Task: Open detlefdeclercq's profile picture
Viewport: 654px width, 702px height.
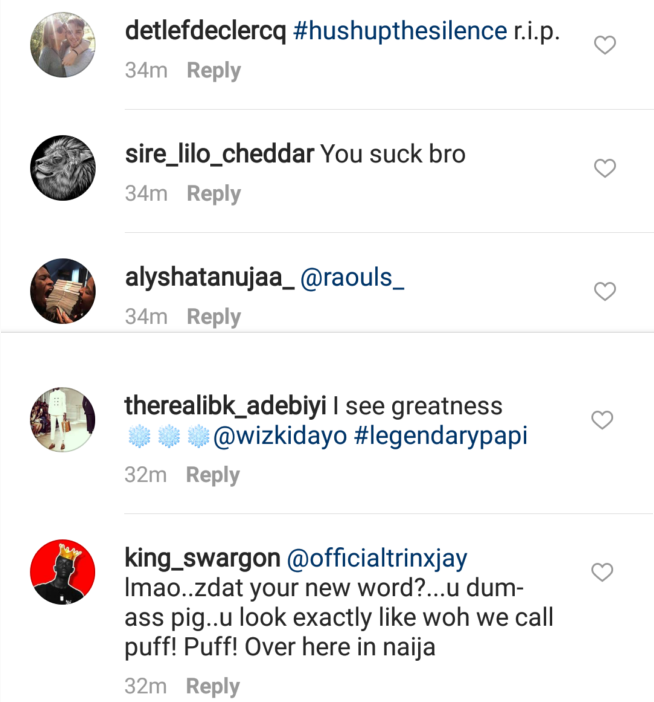Action: pos(63,45)
